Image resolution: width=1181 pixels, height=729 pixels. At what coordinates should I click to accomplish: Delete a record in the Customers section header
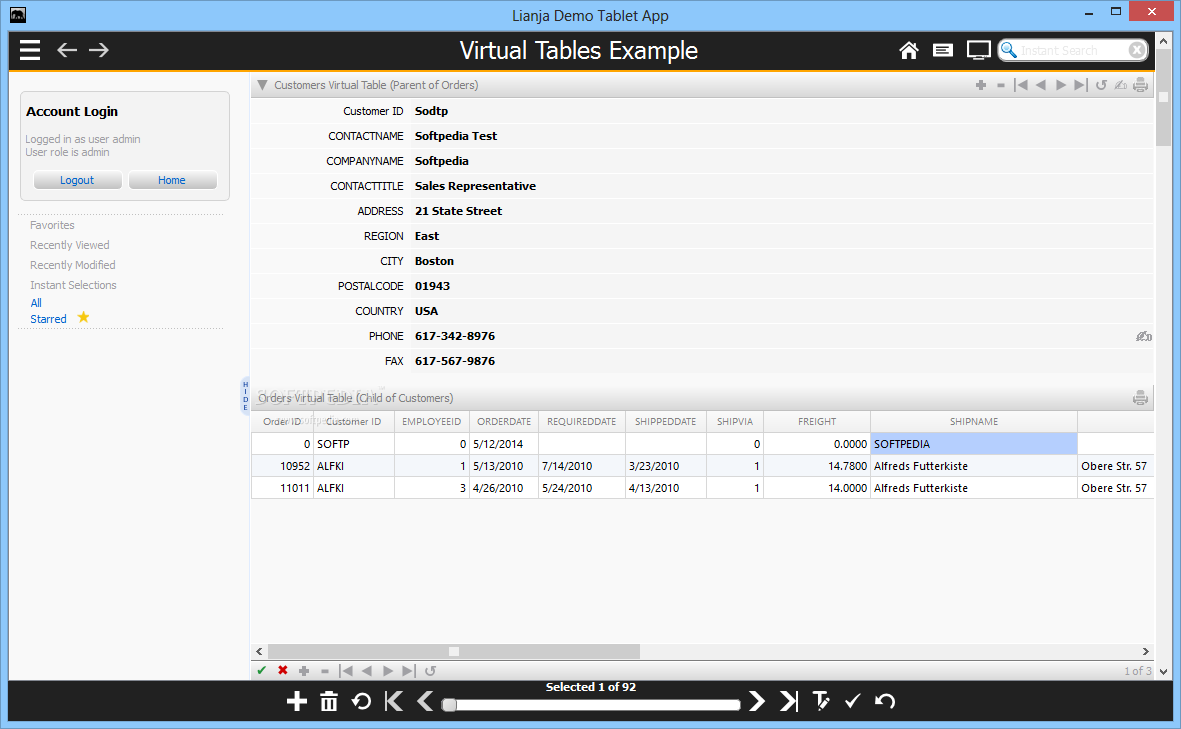[1001, 85]
